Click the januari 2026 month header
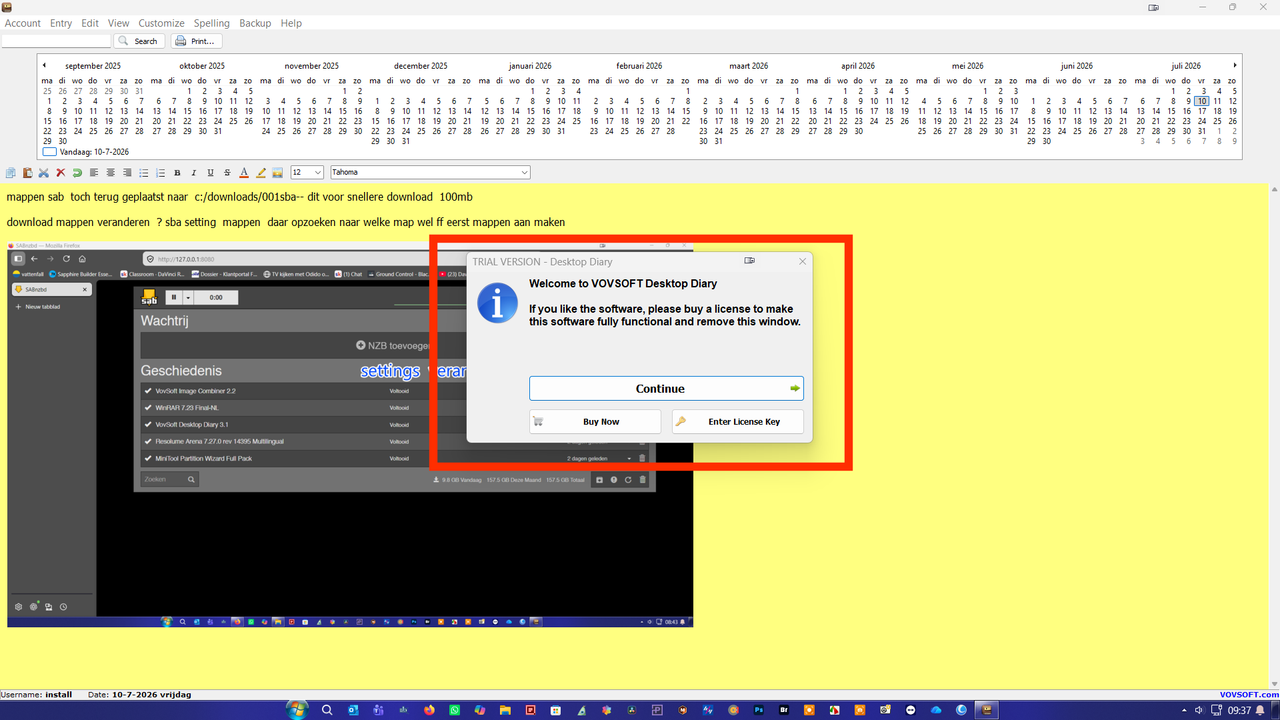1280x720 pixels. click(530, 66)
